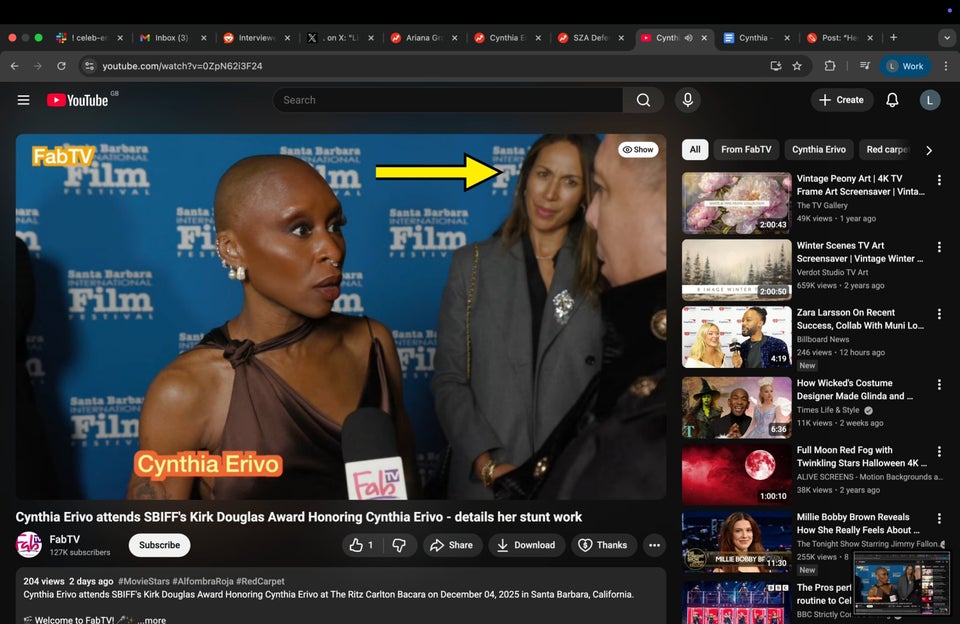Show the hidden video overlay via Show toggle

point(638,149)
